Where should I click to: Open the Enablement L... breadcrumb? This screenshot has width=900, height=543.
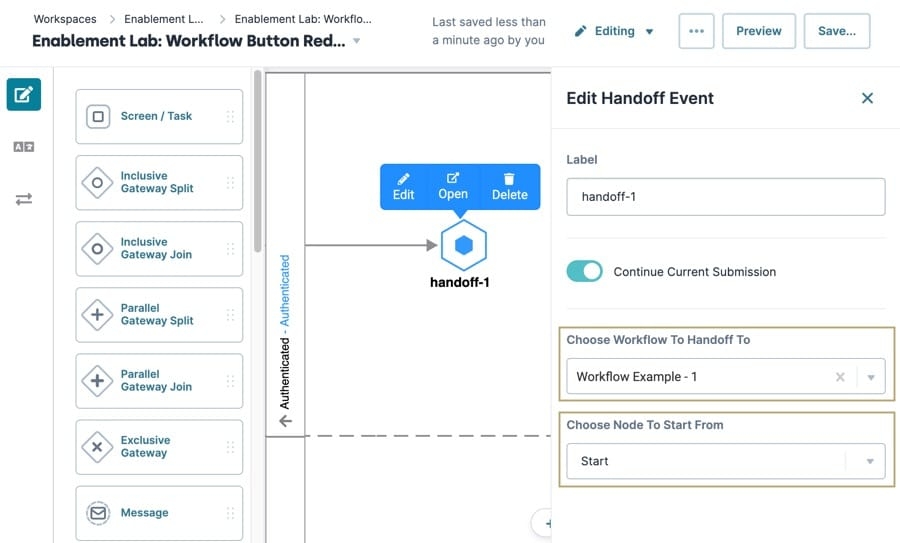pyautogui.click(x=164, y=19)
